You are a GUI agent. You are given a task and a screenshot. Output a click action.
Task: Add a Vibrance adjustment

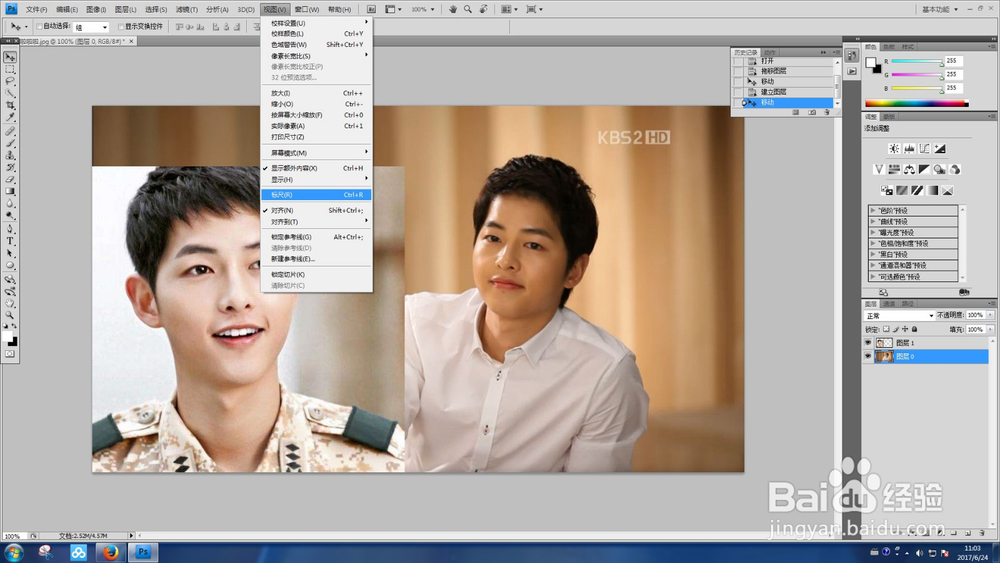click(x=879, y=170)
